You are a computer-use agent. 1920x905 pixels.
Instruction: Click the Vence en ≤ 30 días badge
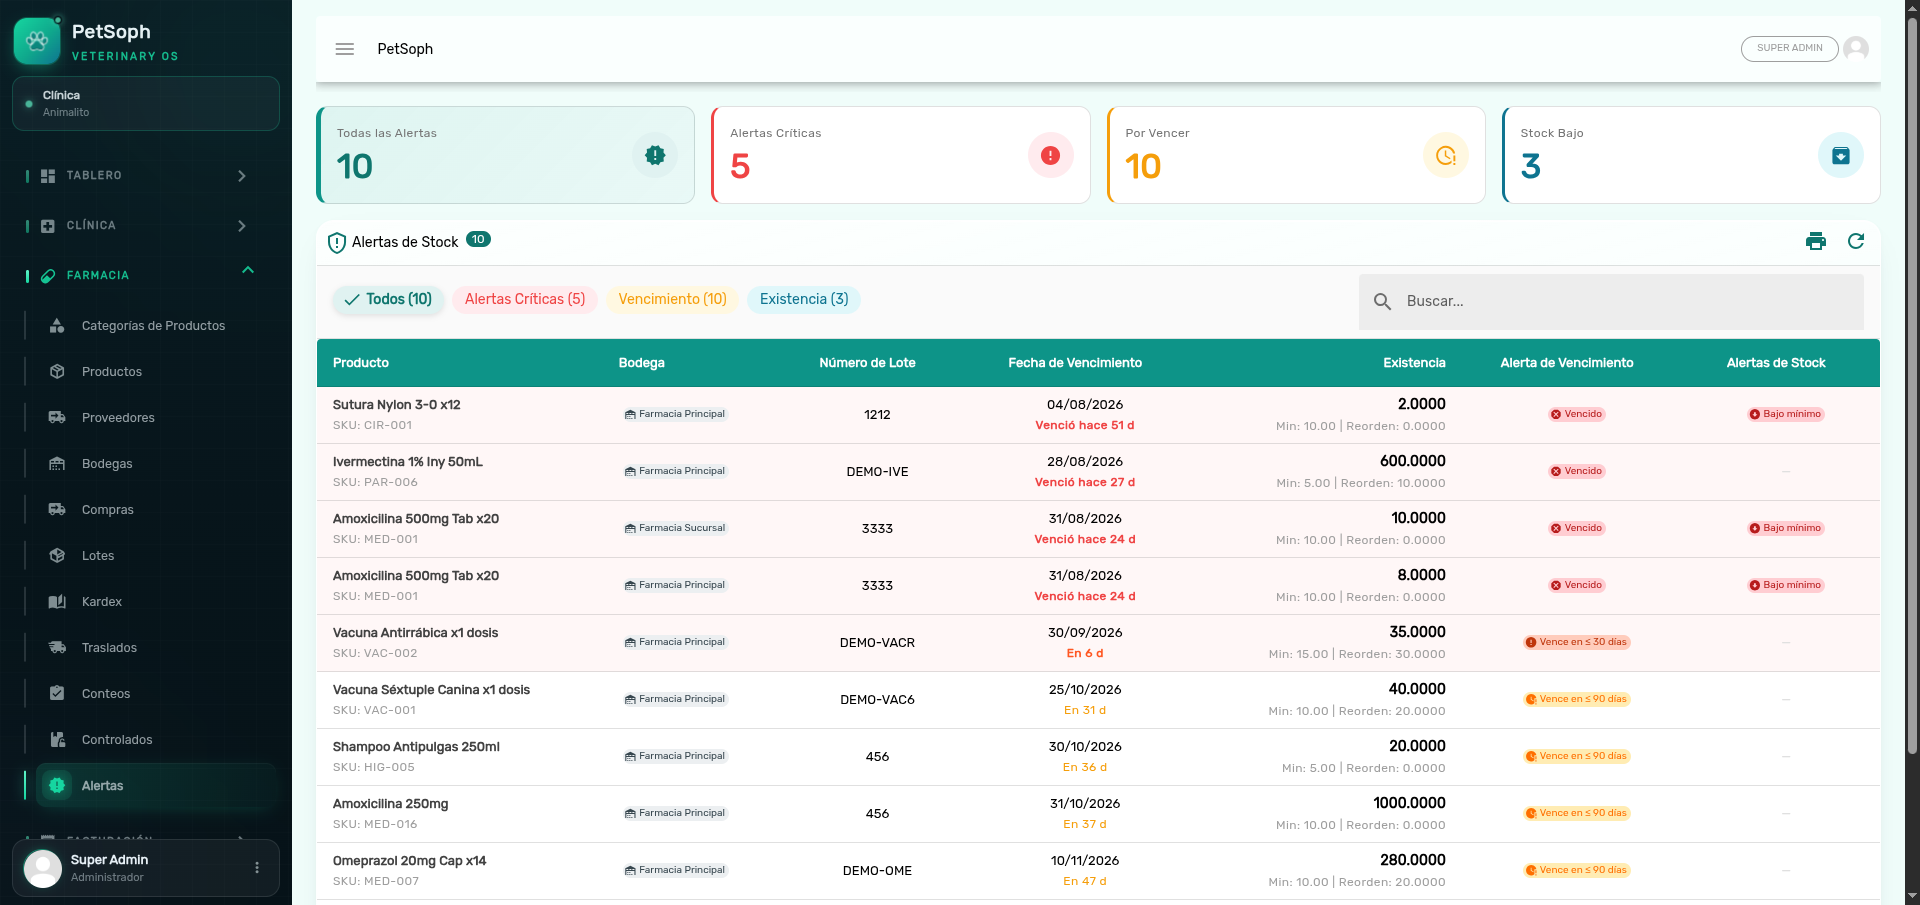coord(1577,642)
